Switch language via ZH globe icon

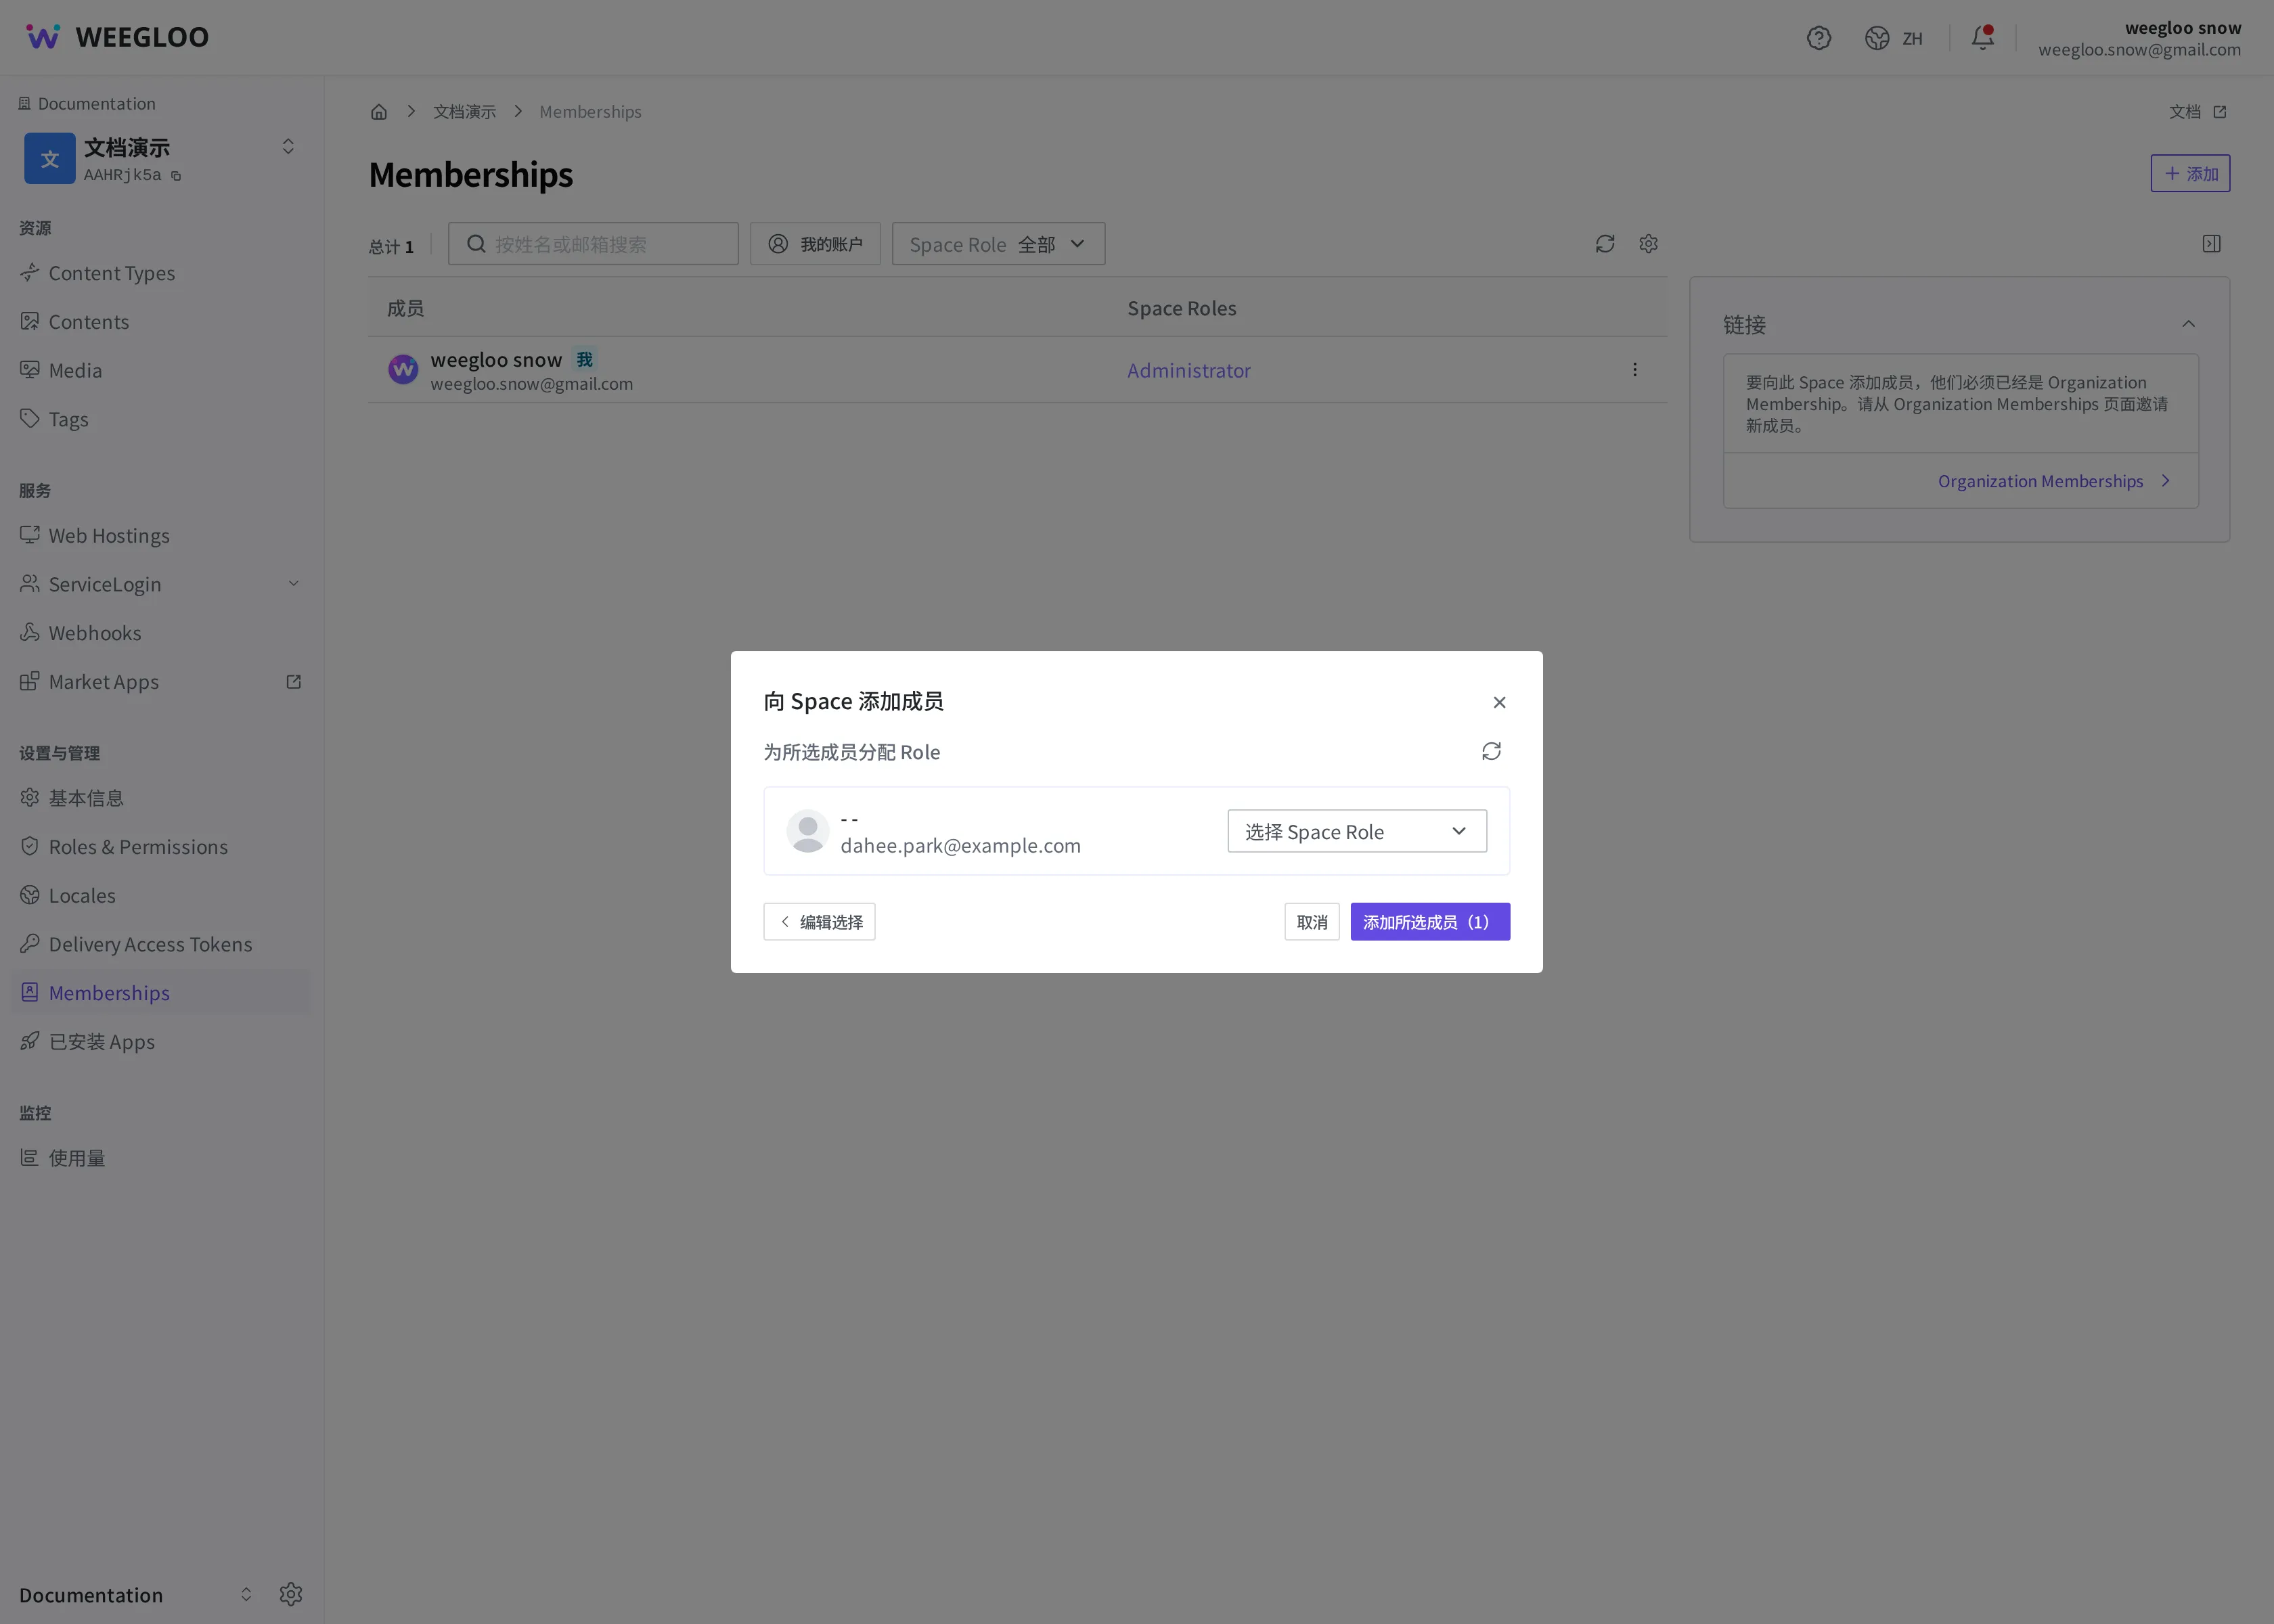click(1893, 38)
